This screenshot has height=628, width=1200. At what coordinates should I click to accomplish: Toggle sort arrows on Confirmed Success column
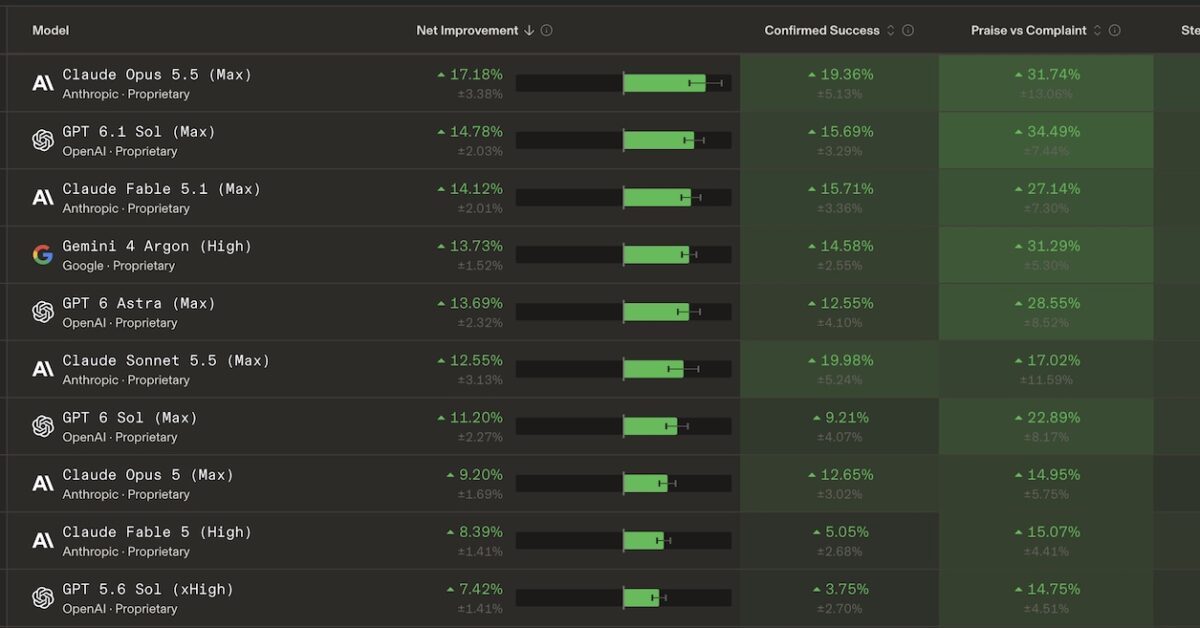(891, 30)
